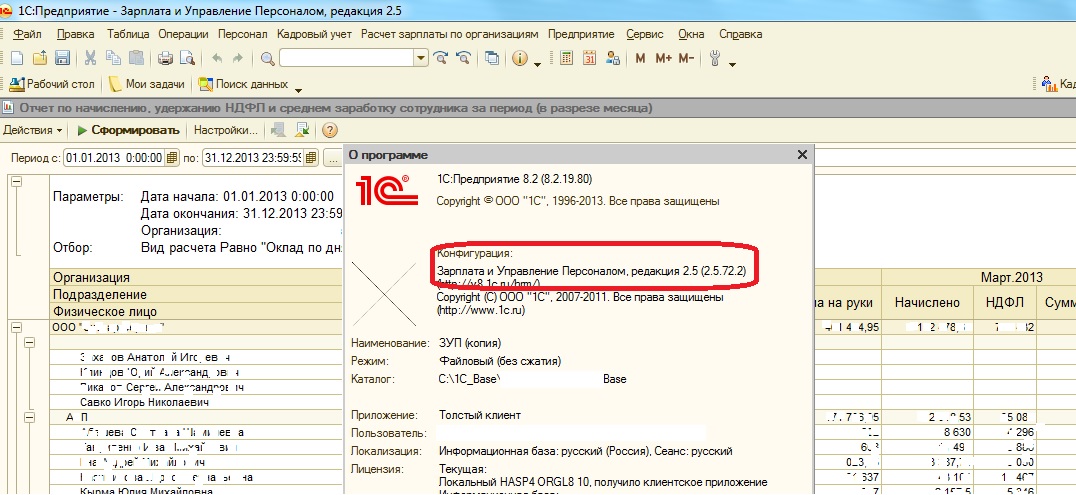Click the period end date field
This screenshot has height=495, width=1076.
click(254, 157)
